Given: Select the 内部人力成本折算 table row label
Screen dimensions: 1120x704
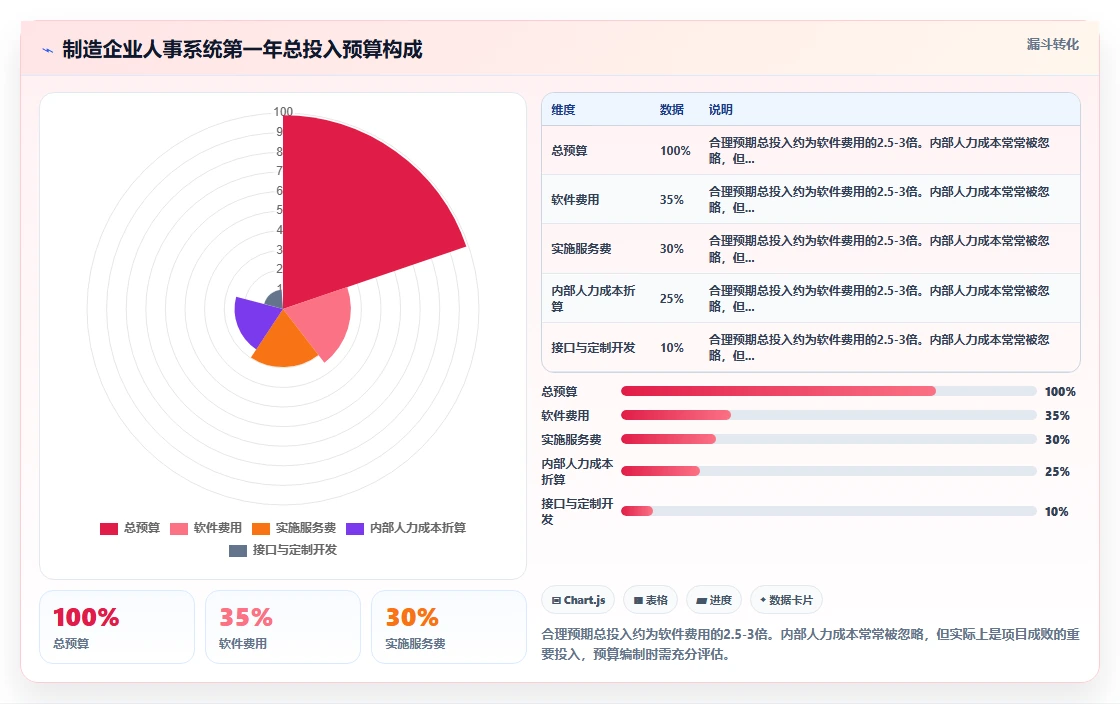Looking at the screenshot, I should [x=593, y=298].
